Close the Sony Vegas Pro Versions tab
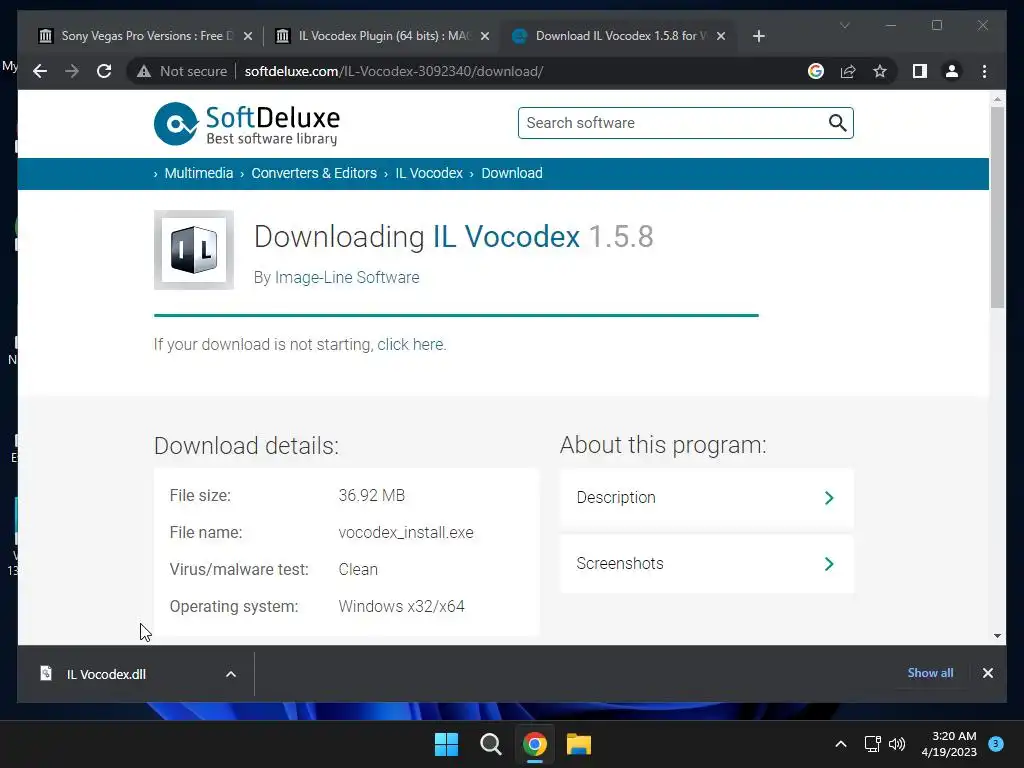The width and height of the screenshot is (1024, 768). tap(248, 36)
